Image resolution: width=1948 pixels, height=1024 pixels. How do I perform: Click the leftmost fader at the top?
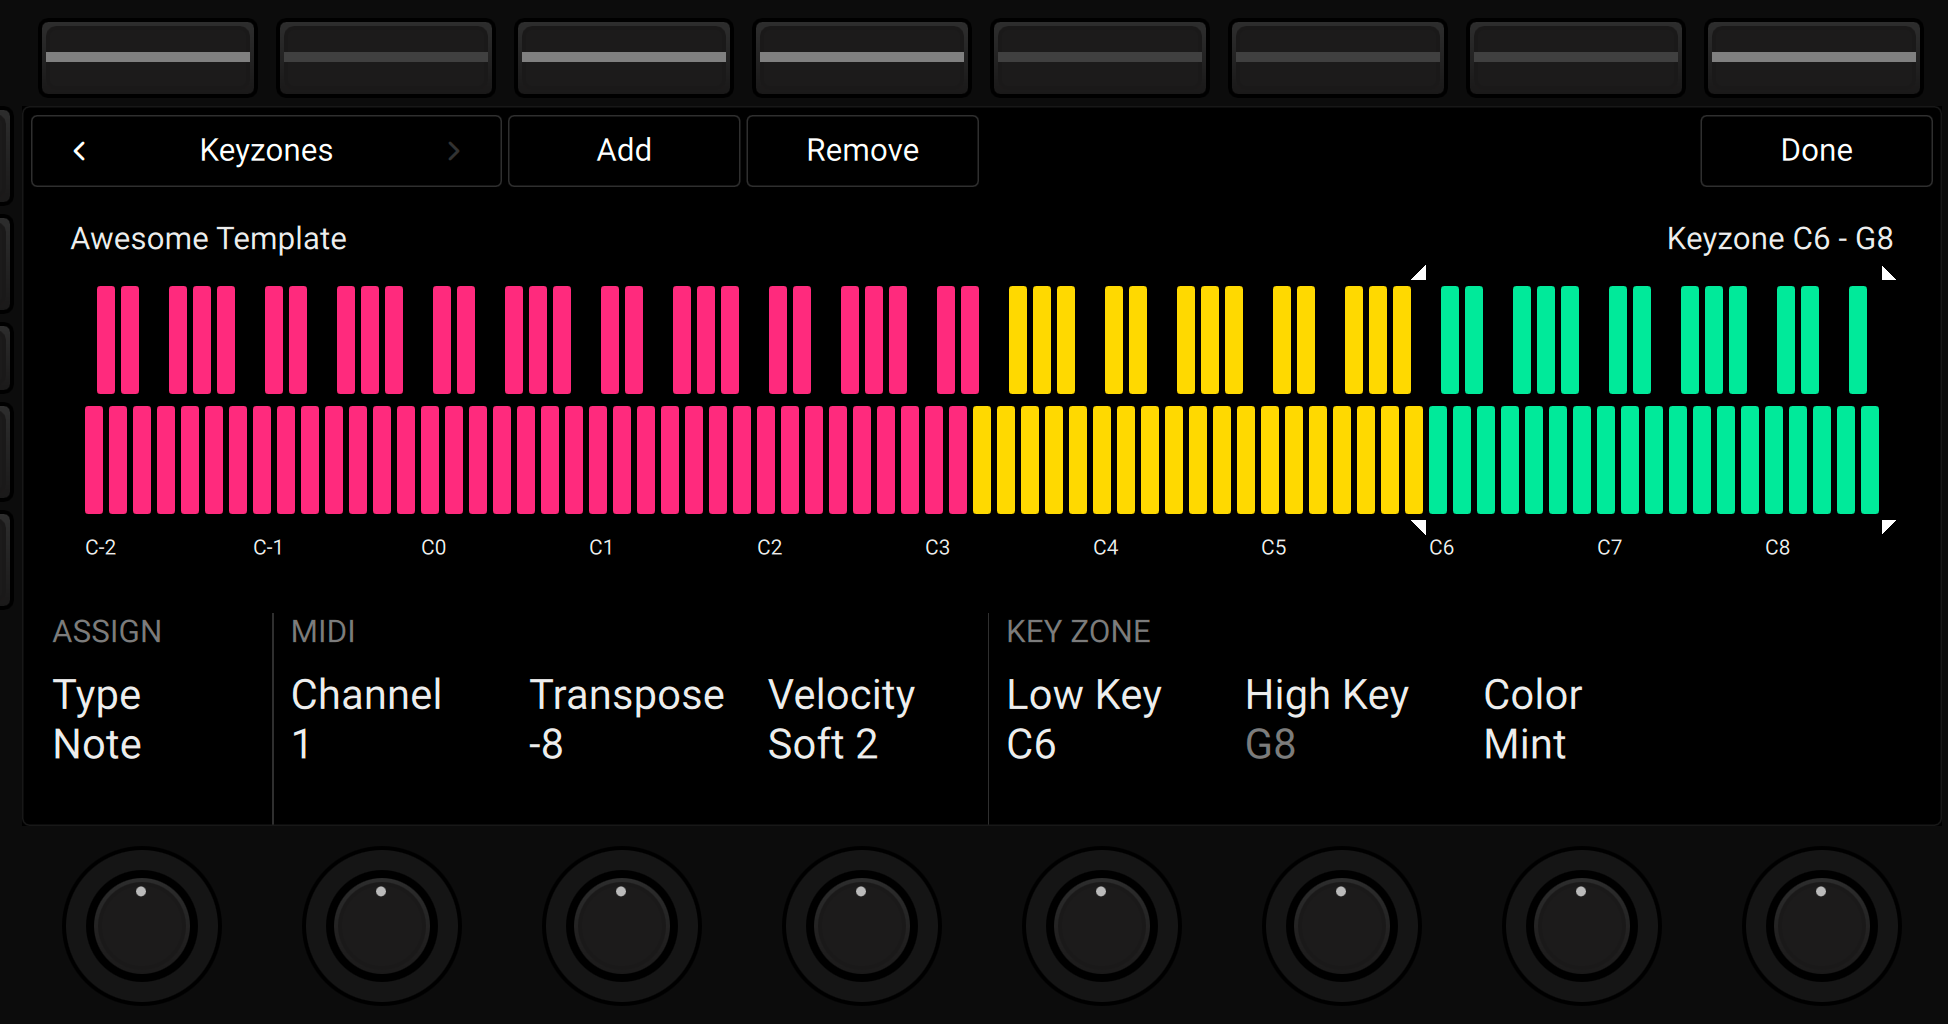coord(147,57)
